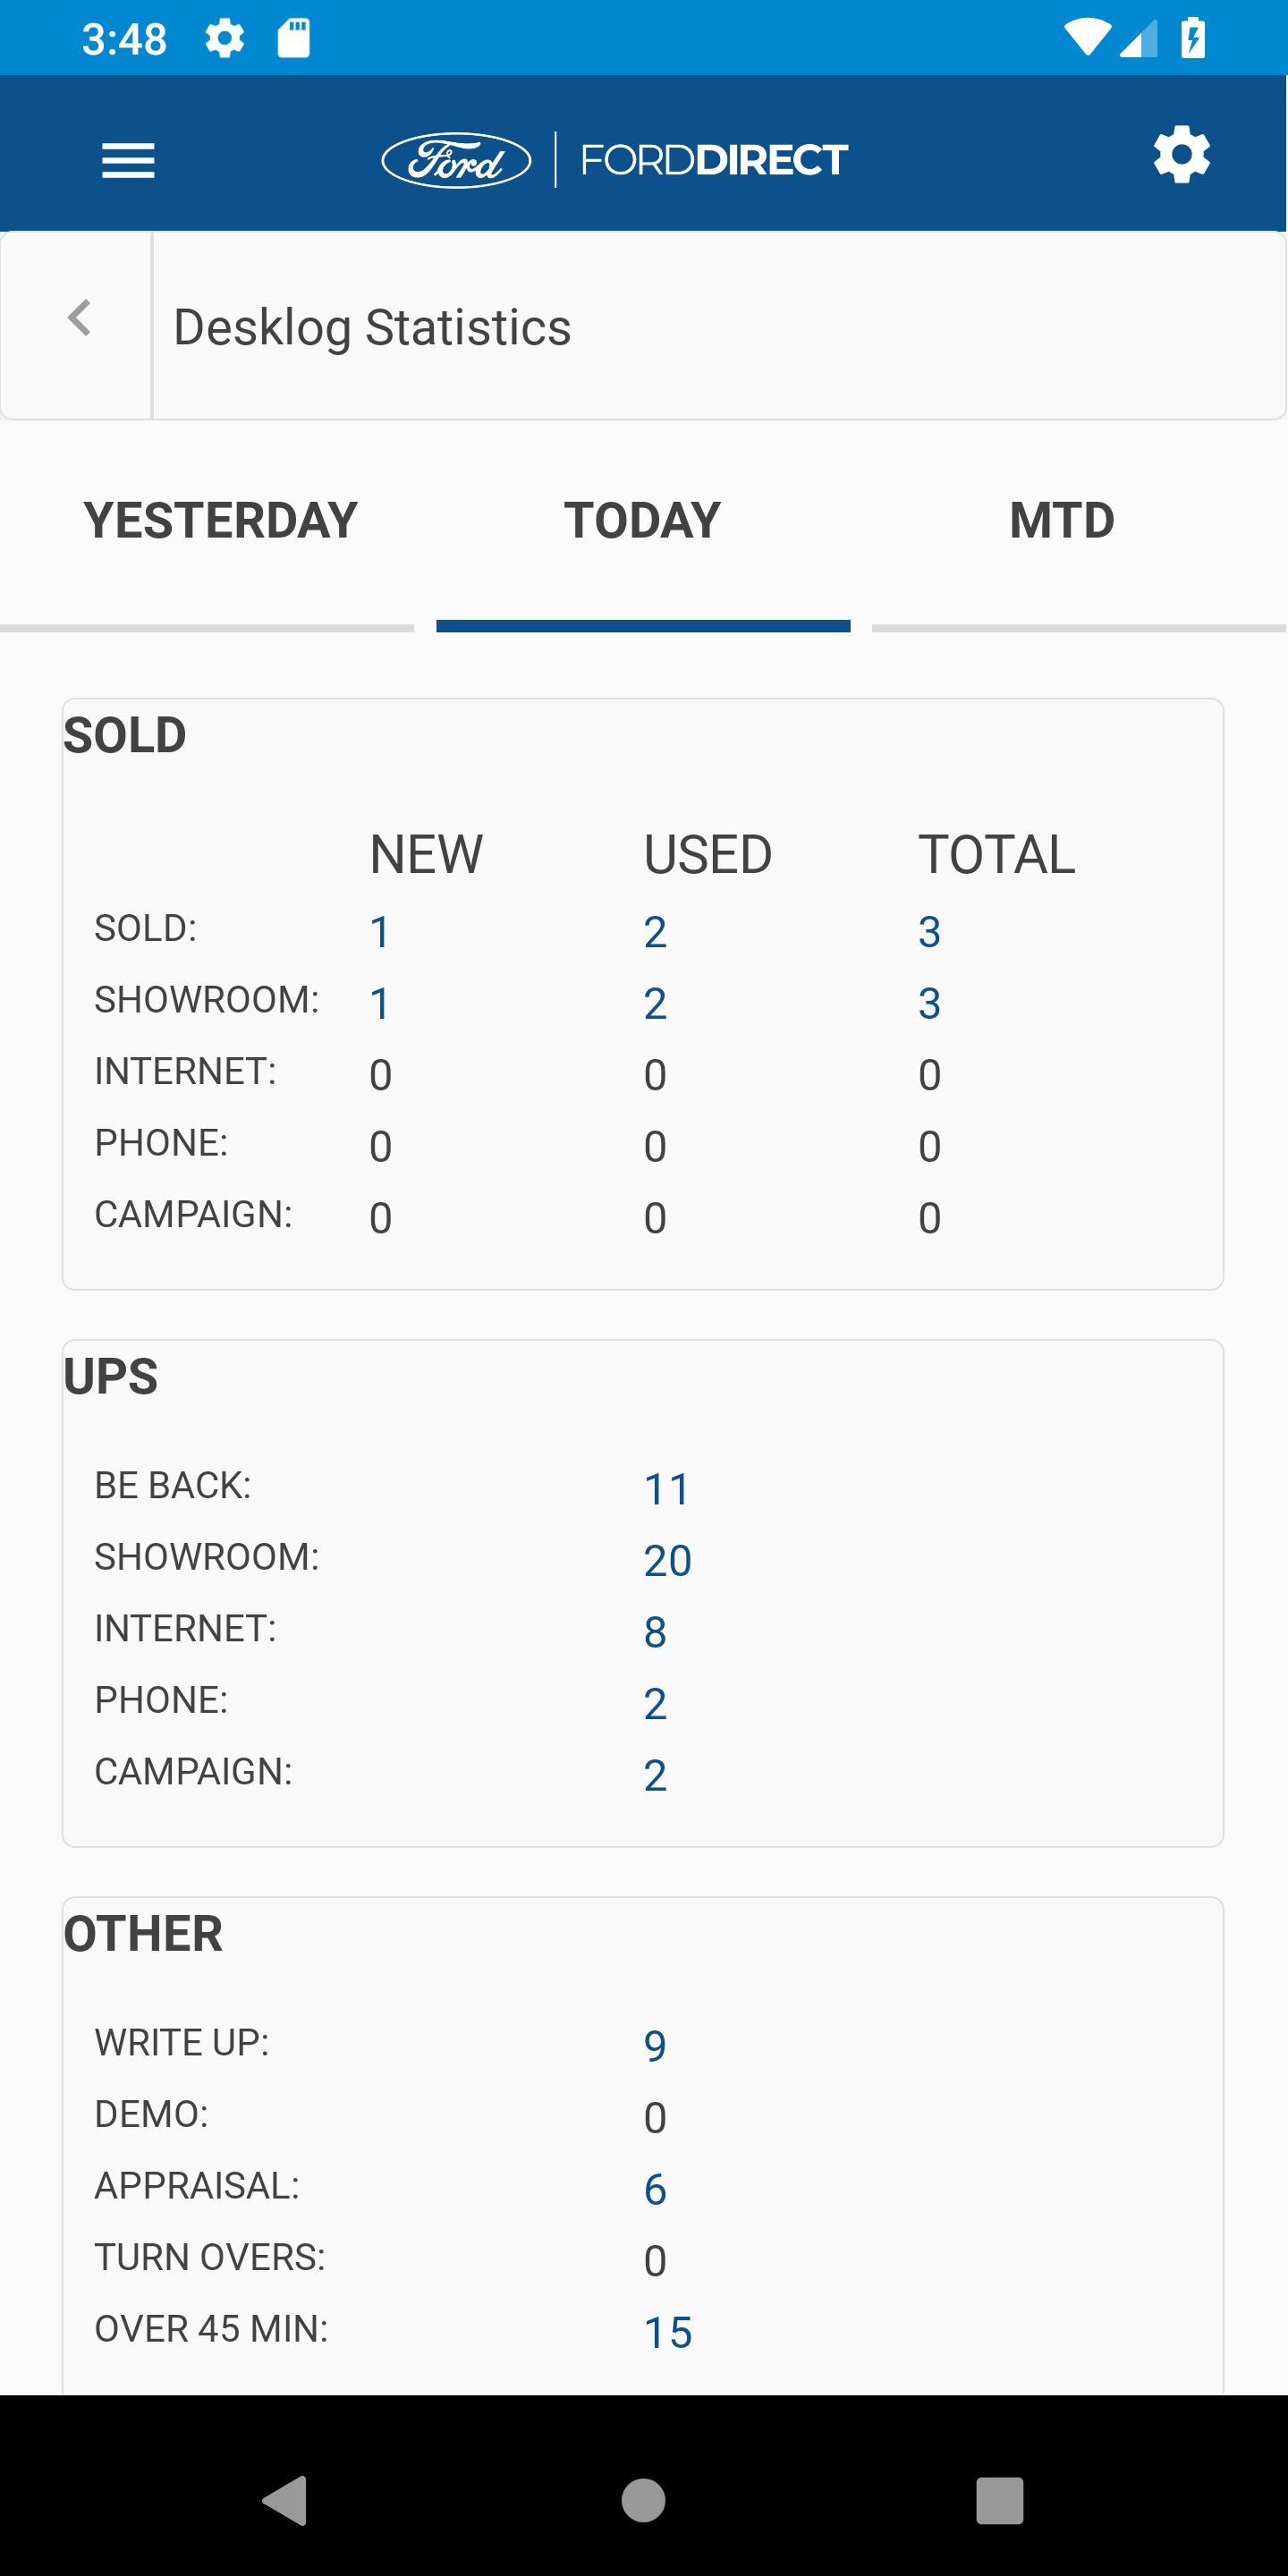View the Be Back ups count 11
The height and width of the screenshot is (2576, 1288).
click(x=666, y=1489)
